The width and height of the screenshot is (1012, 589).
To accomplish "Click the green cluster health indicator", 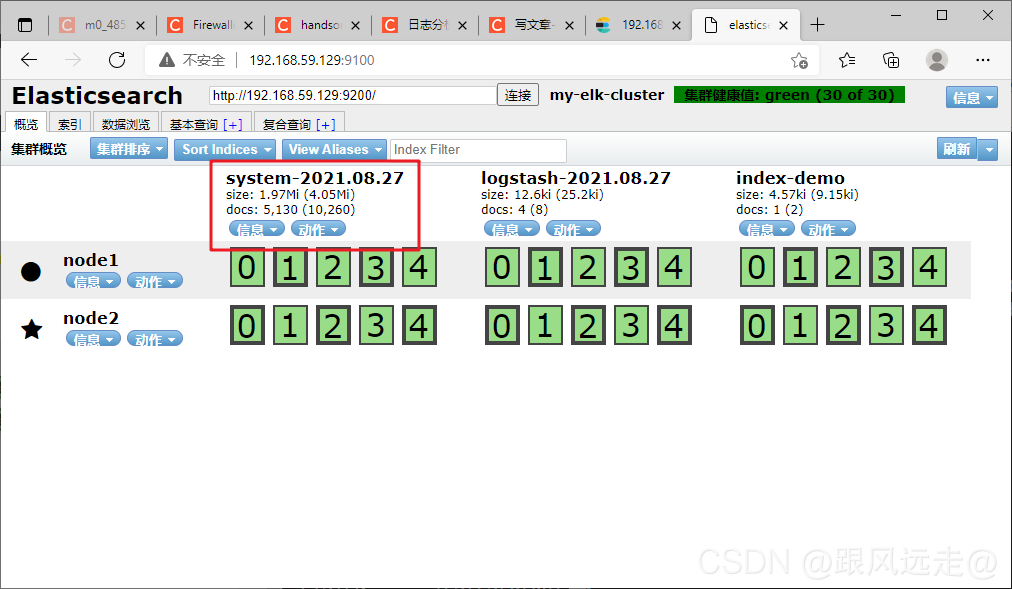I will pyautogui.click(x=789, y=95).
